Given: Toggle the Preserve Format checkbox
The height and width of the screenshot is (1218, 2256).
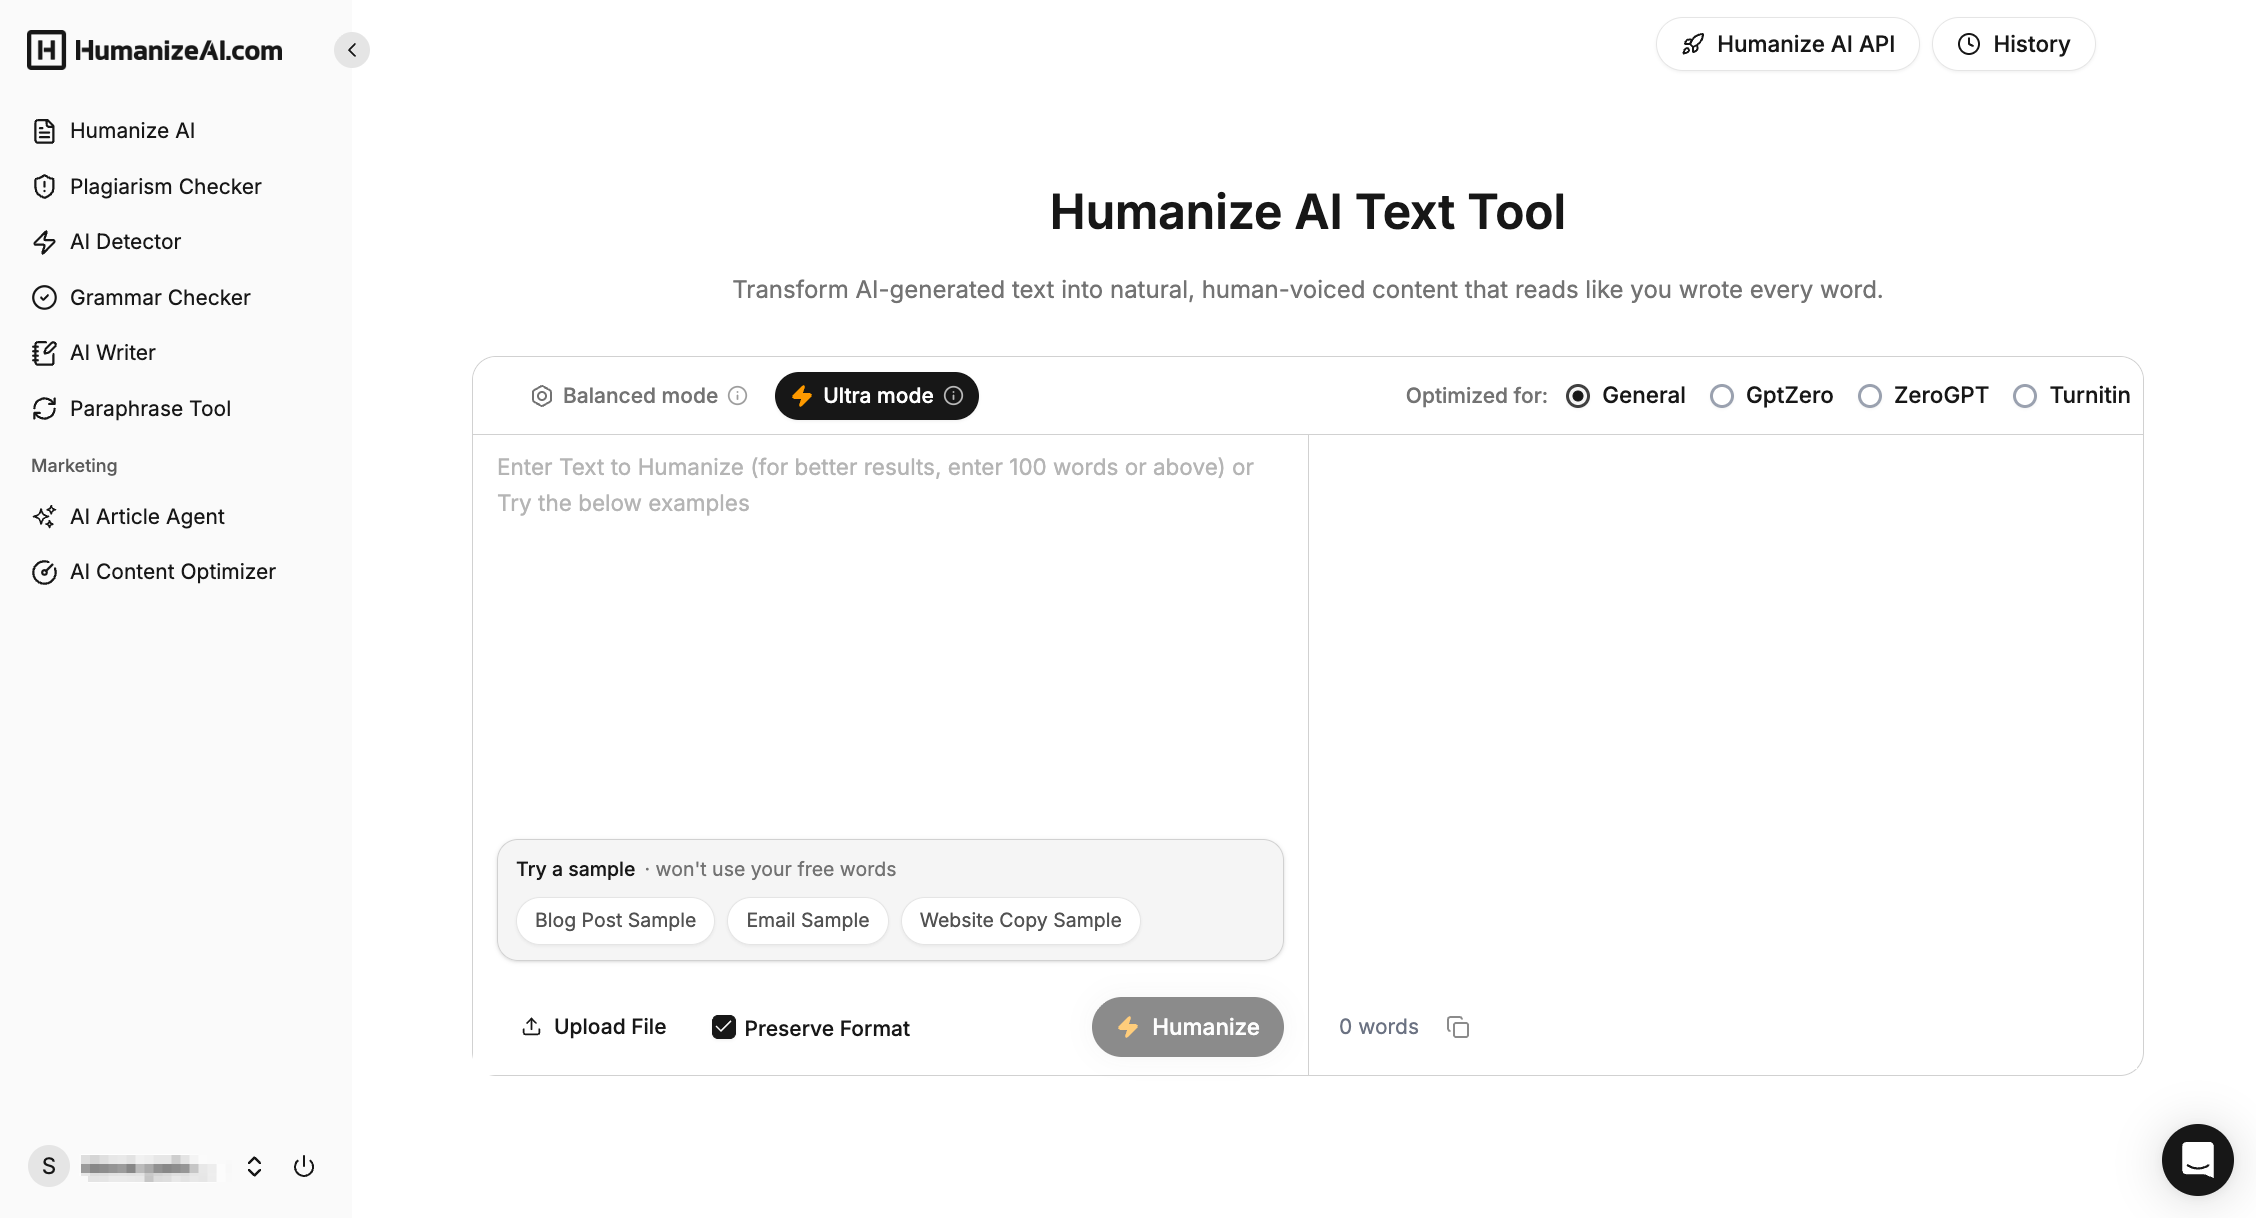Looking at the screenshot, I should coord(724,1027).
